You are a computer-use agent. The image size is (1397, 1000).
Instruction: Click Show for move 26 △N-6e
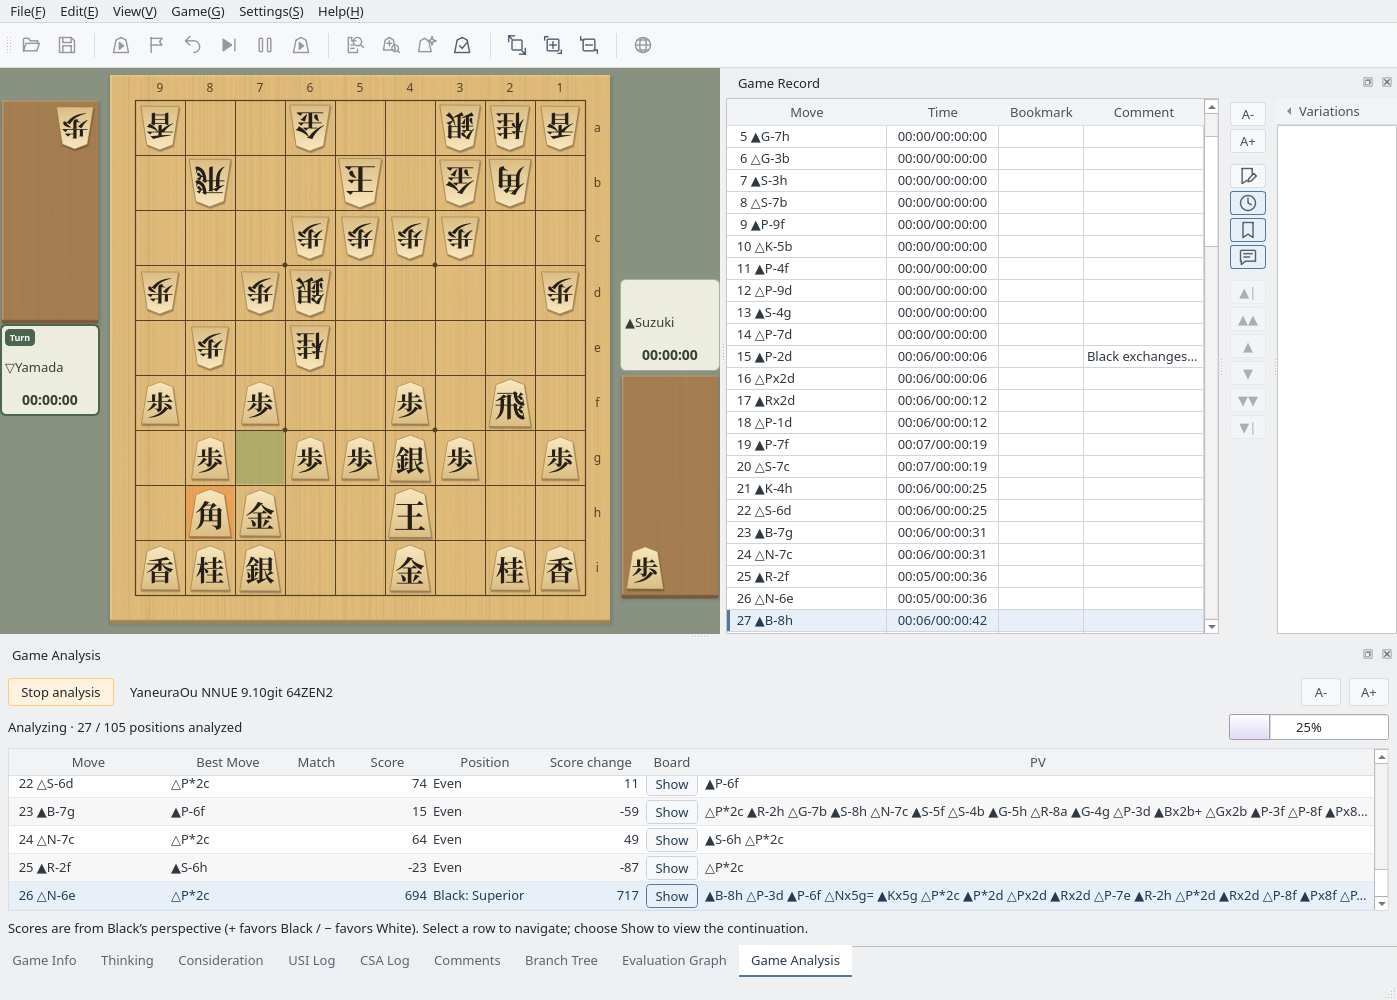point(672,896)
